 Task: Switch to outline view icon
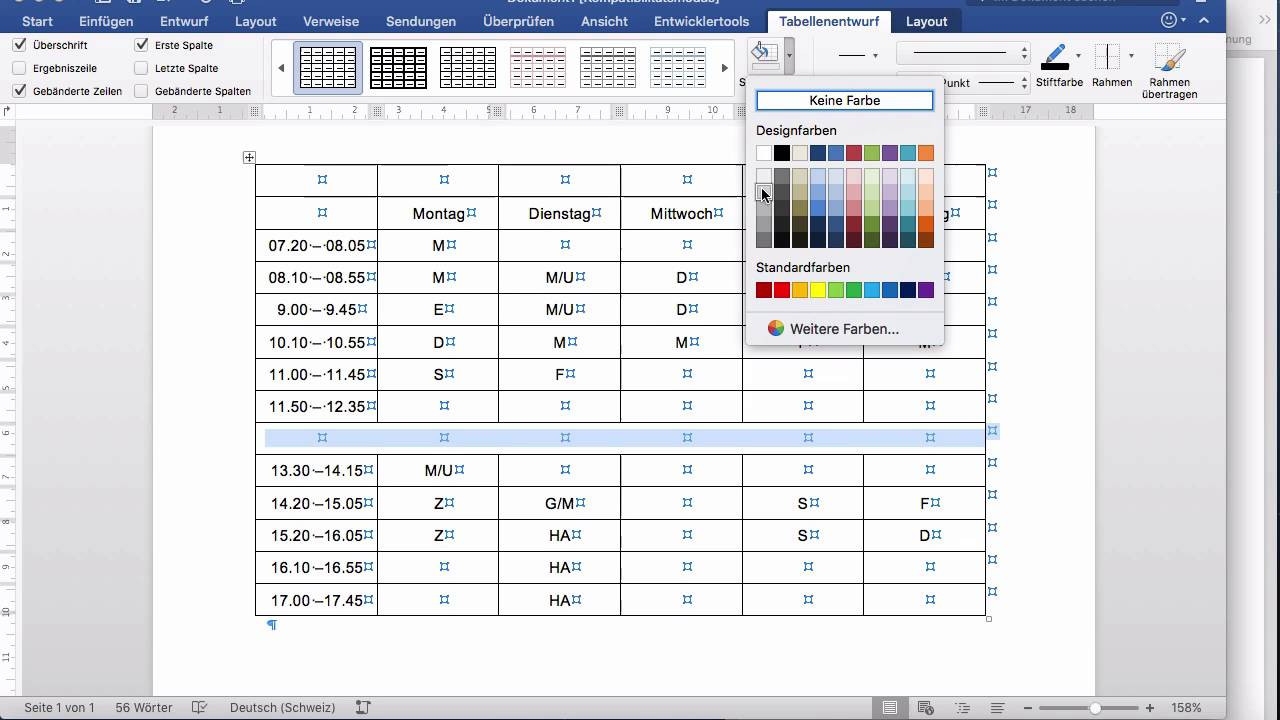click(x=962, y=707)
